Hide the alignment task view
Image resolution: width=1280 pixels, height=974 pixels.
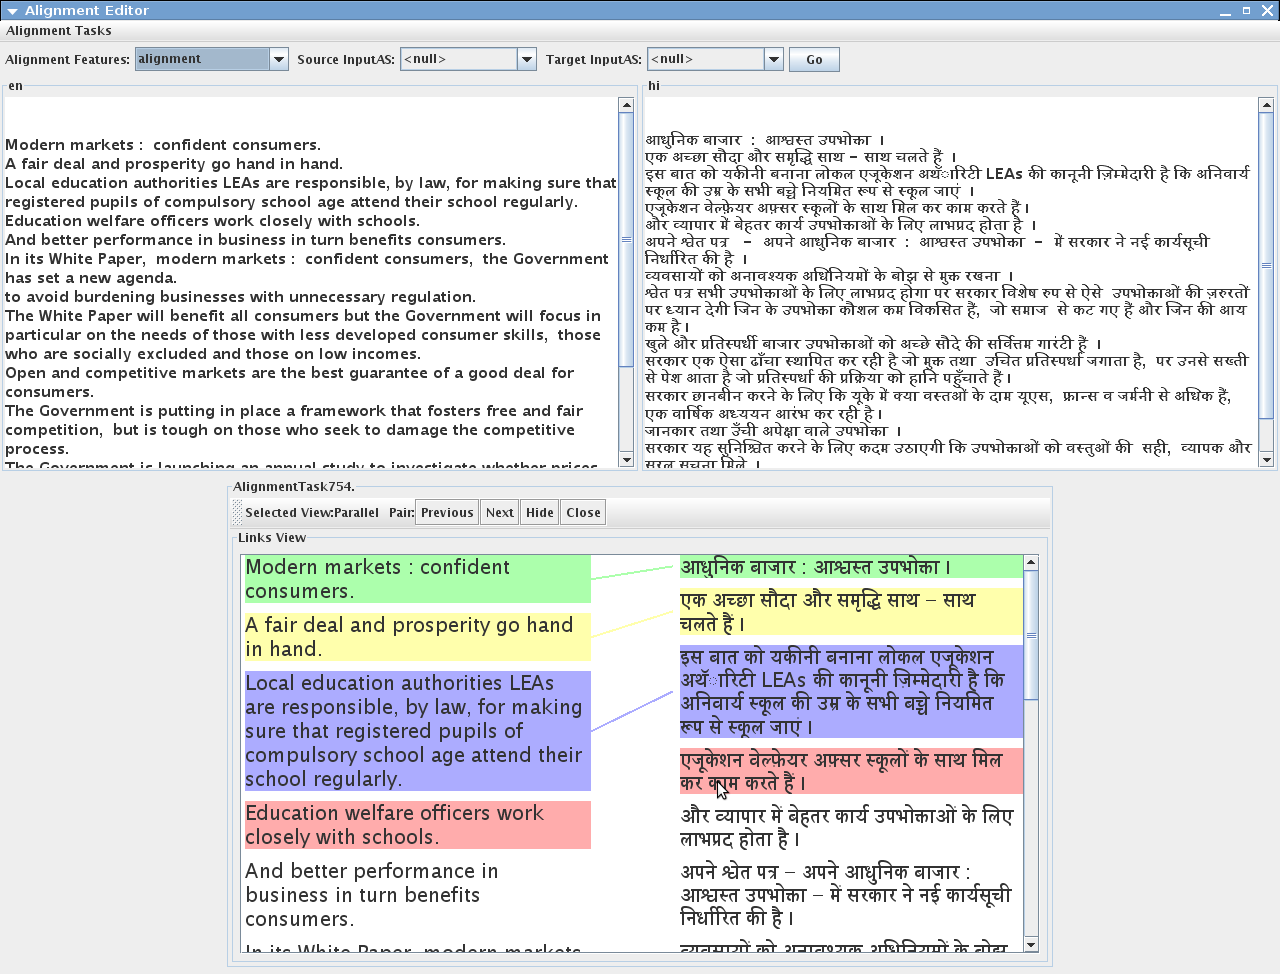tap(539, 512)
